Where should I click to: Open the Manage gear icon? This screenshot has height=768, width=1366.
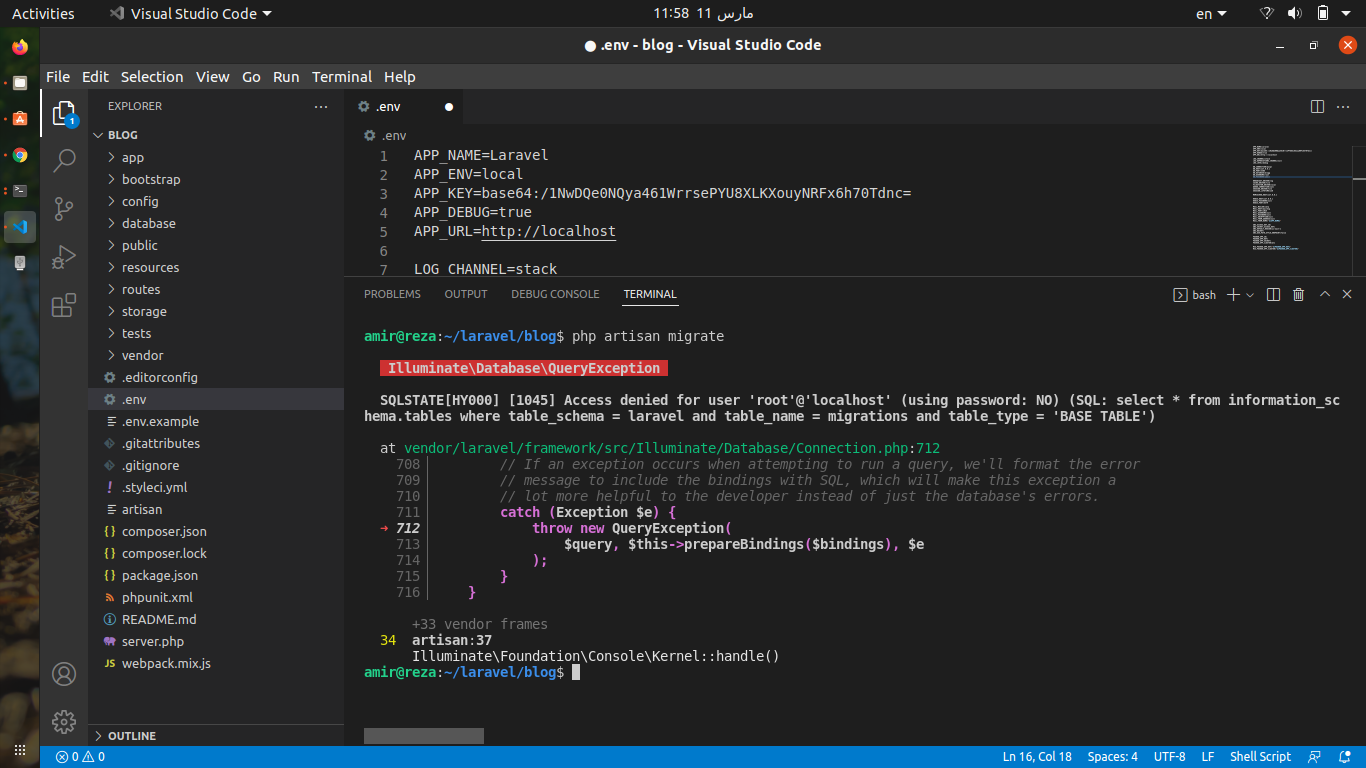click(x=64, y=721)
